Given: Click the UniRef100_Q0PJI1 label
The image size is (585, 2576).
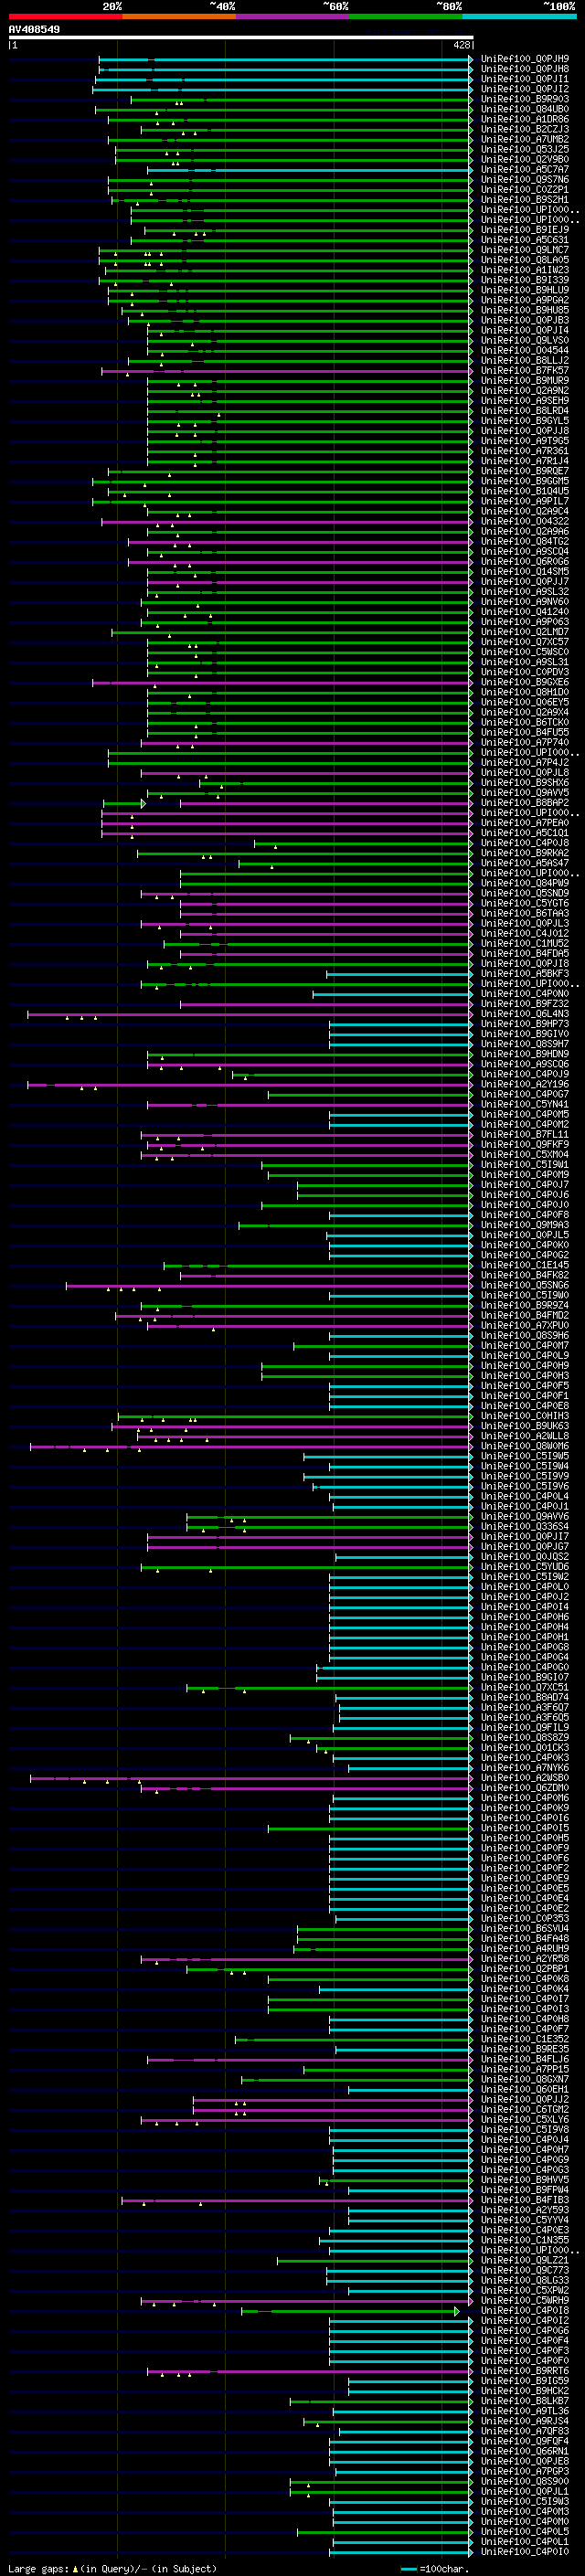Looking at the screenshot, I should coord(525,79).
